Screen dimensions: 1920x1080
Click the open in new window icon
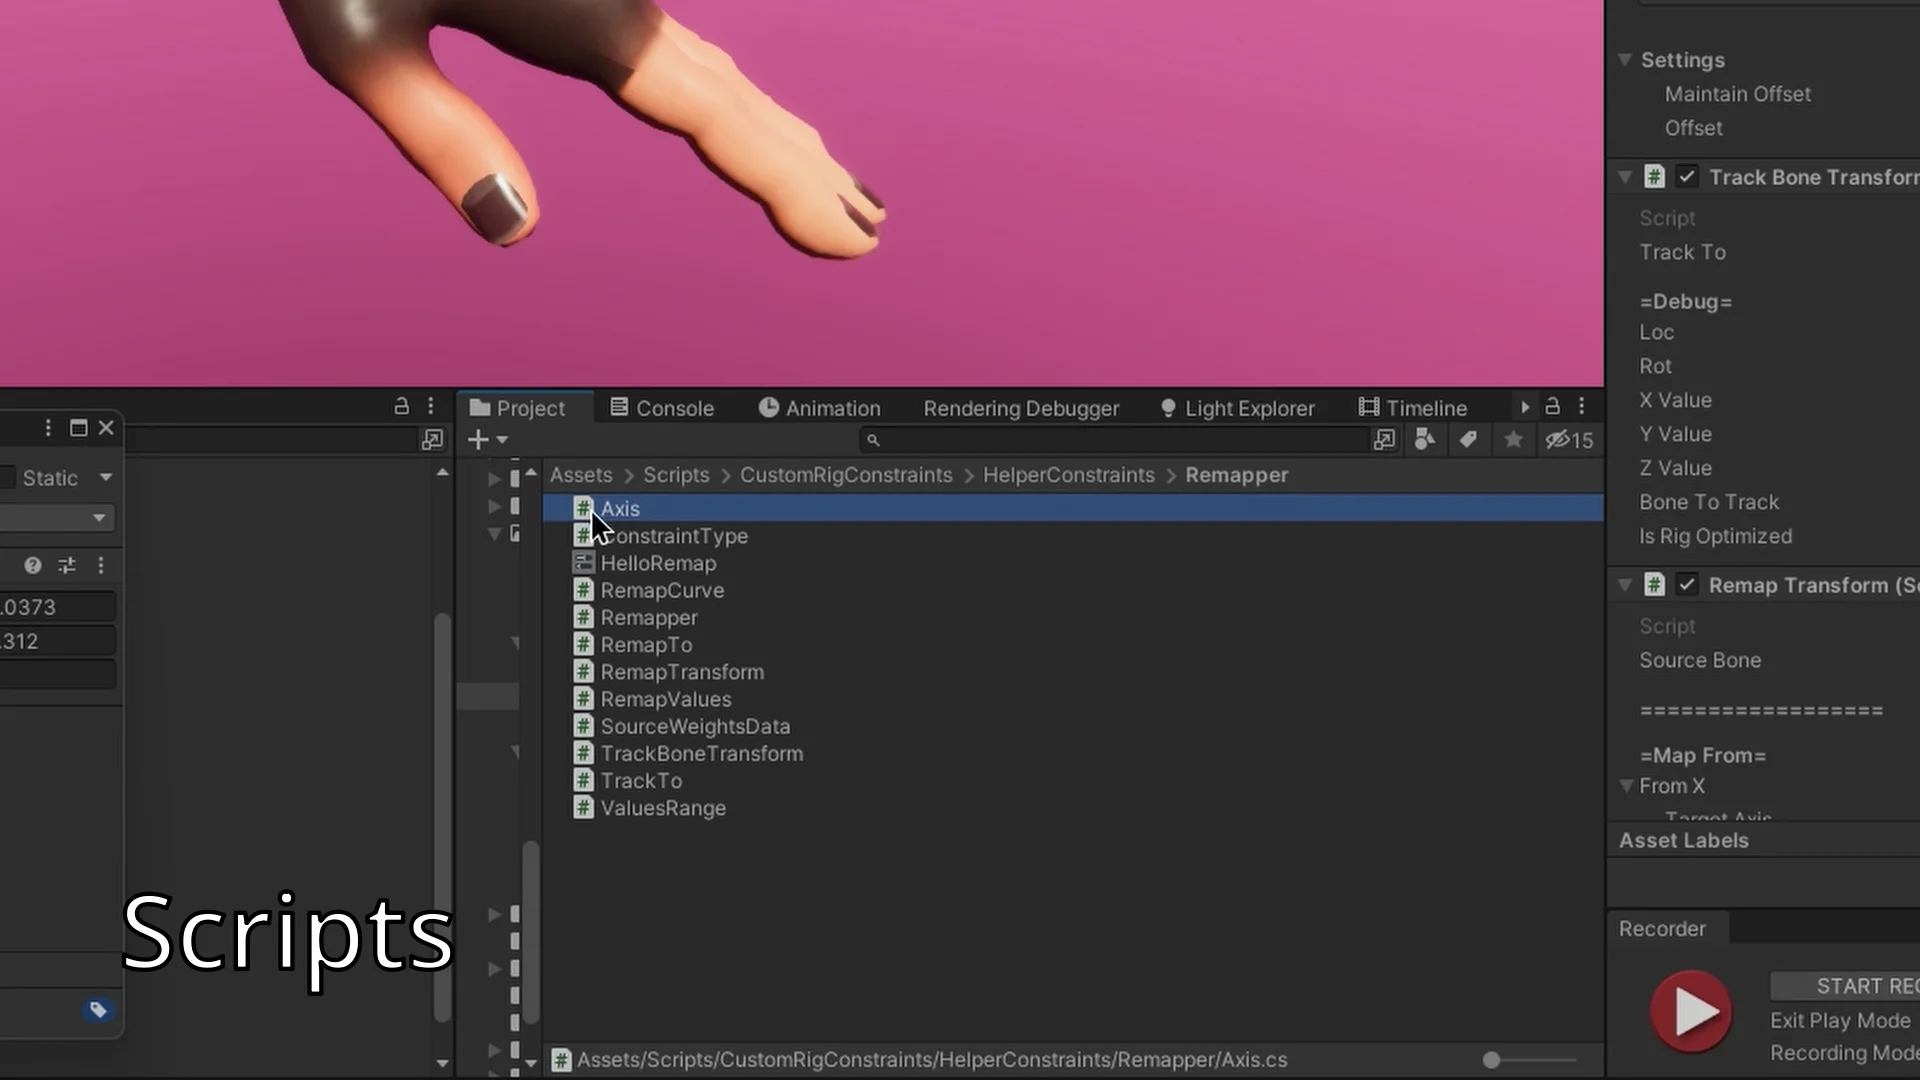[1384, 440]
